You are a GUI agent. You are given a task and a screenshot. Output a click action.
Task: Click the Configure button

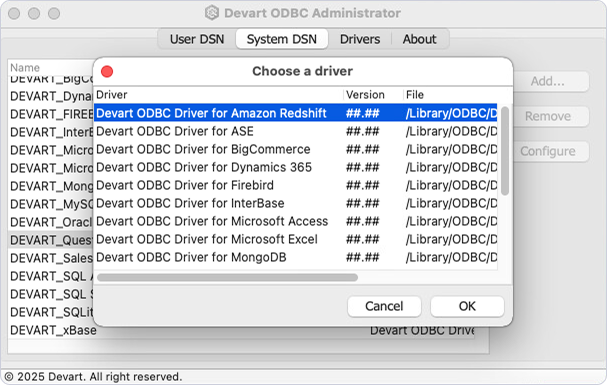click(550, 151)
